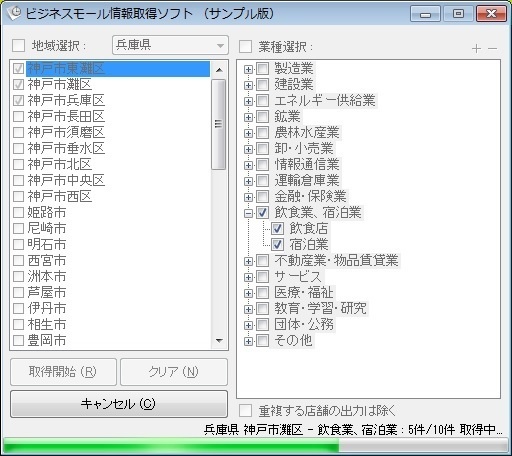
Task: Uncheck 飲食業、宿泊業 parent checkbox
Action: (262, 213)
